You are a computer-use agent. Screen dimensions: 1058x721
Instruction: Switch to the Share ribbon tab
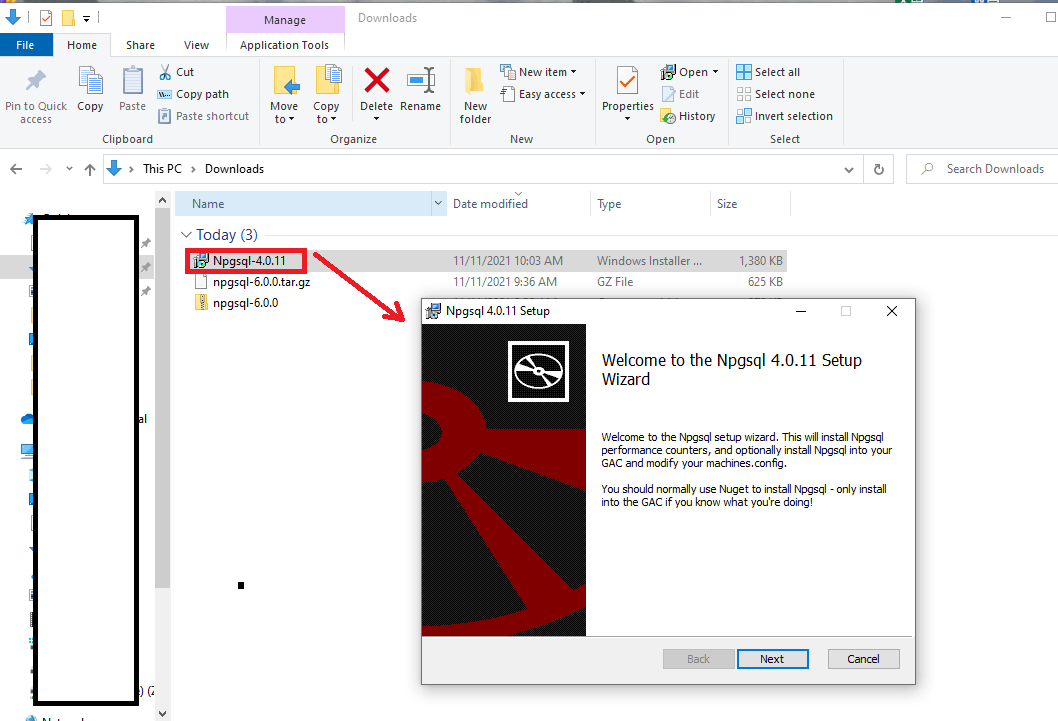point(140,45)
